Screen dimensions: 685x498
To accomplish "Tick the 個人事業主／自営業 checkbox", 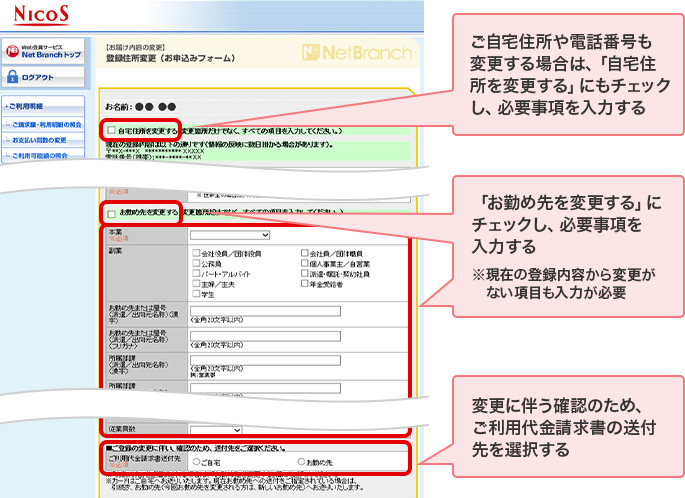I will [x=305, y=264].
